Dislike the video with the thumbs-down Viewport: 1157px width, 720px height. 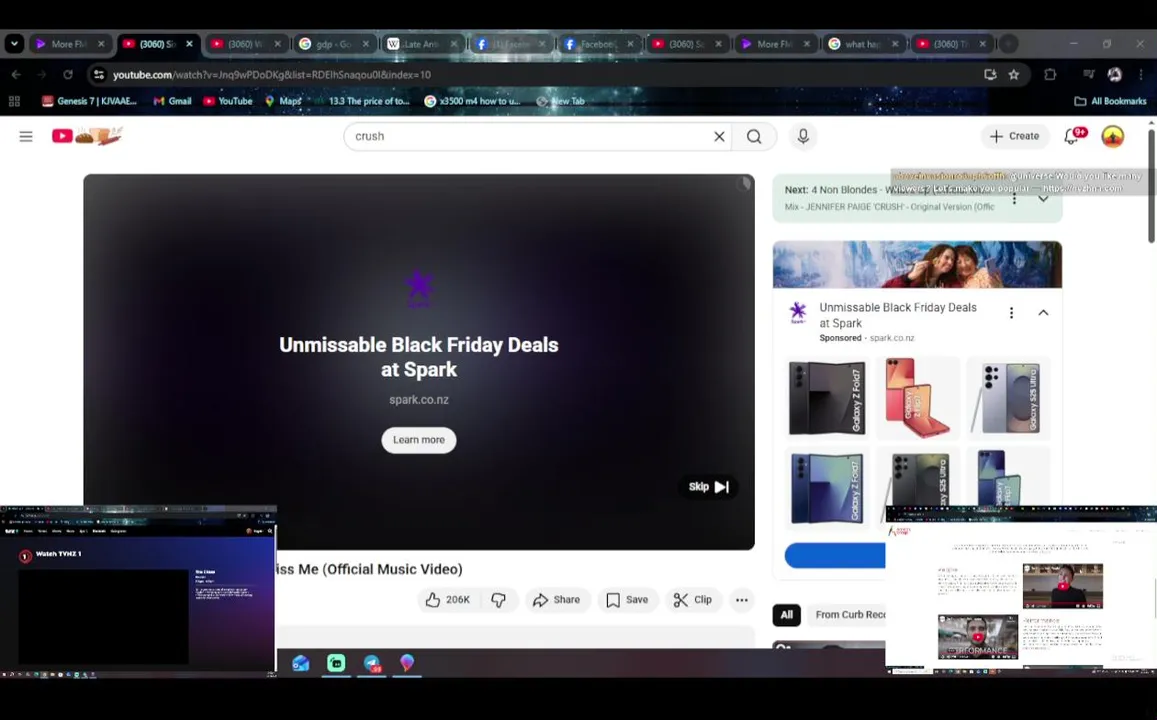499,600
